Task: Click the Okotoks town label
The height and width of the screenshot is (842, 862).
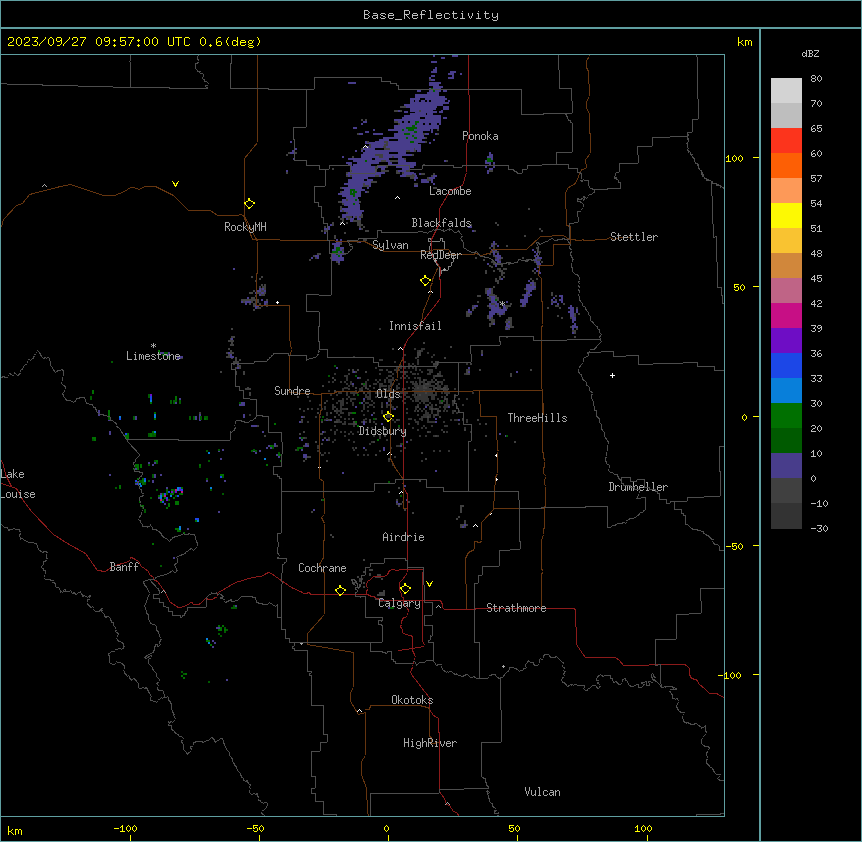Action: tap(412, 700)
